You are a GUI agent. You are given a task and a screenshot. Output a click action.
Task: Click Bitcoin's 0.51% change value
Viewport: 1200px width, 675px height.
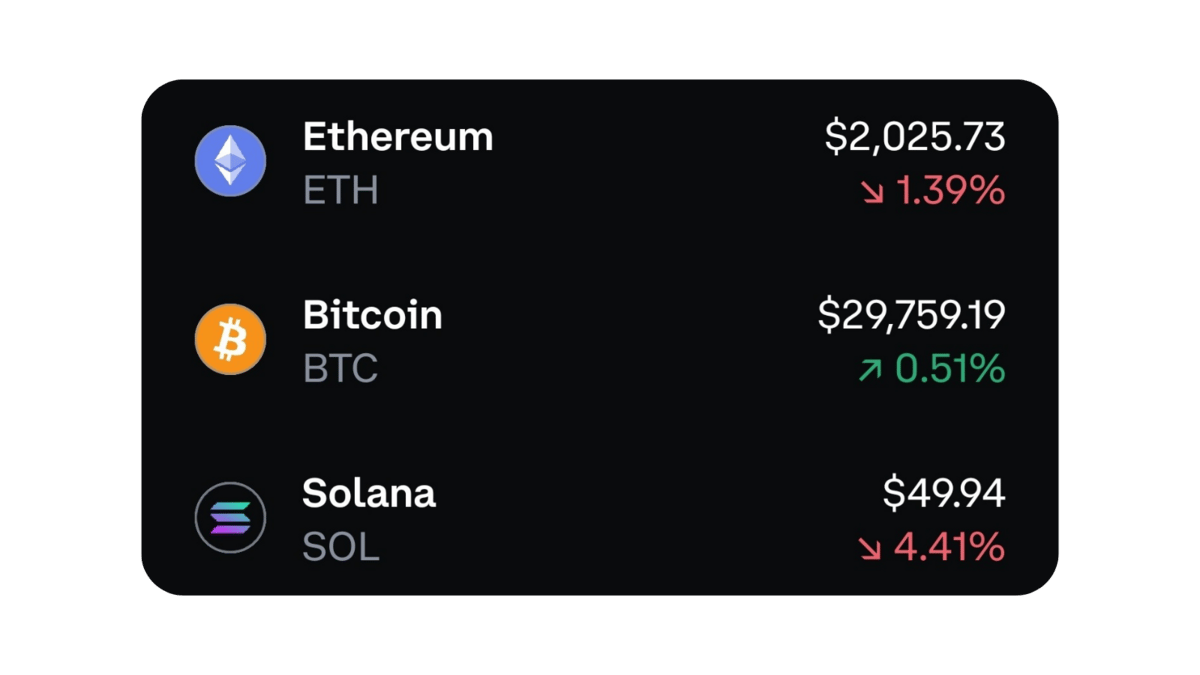[949, 370]
